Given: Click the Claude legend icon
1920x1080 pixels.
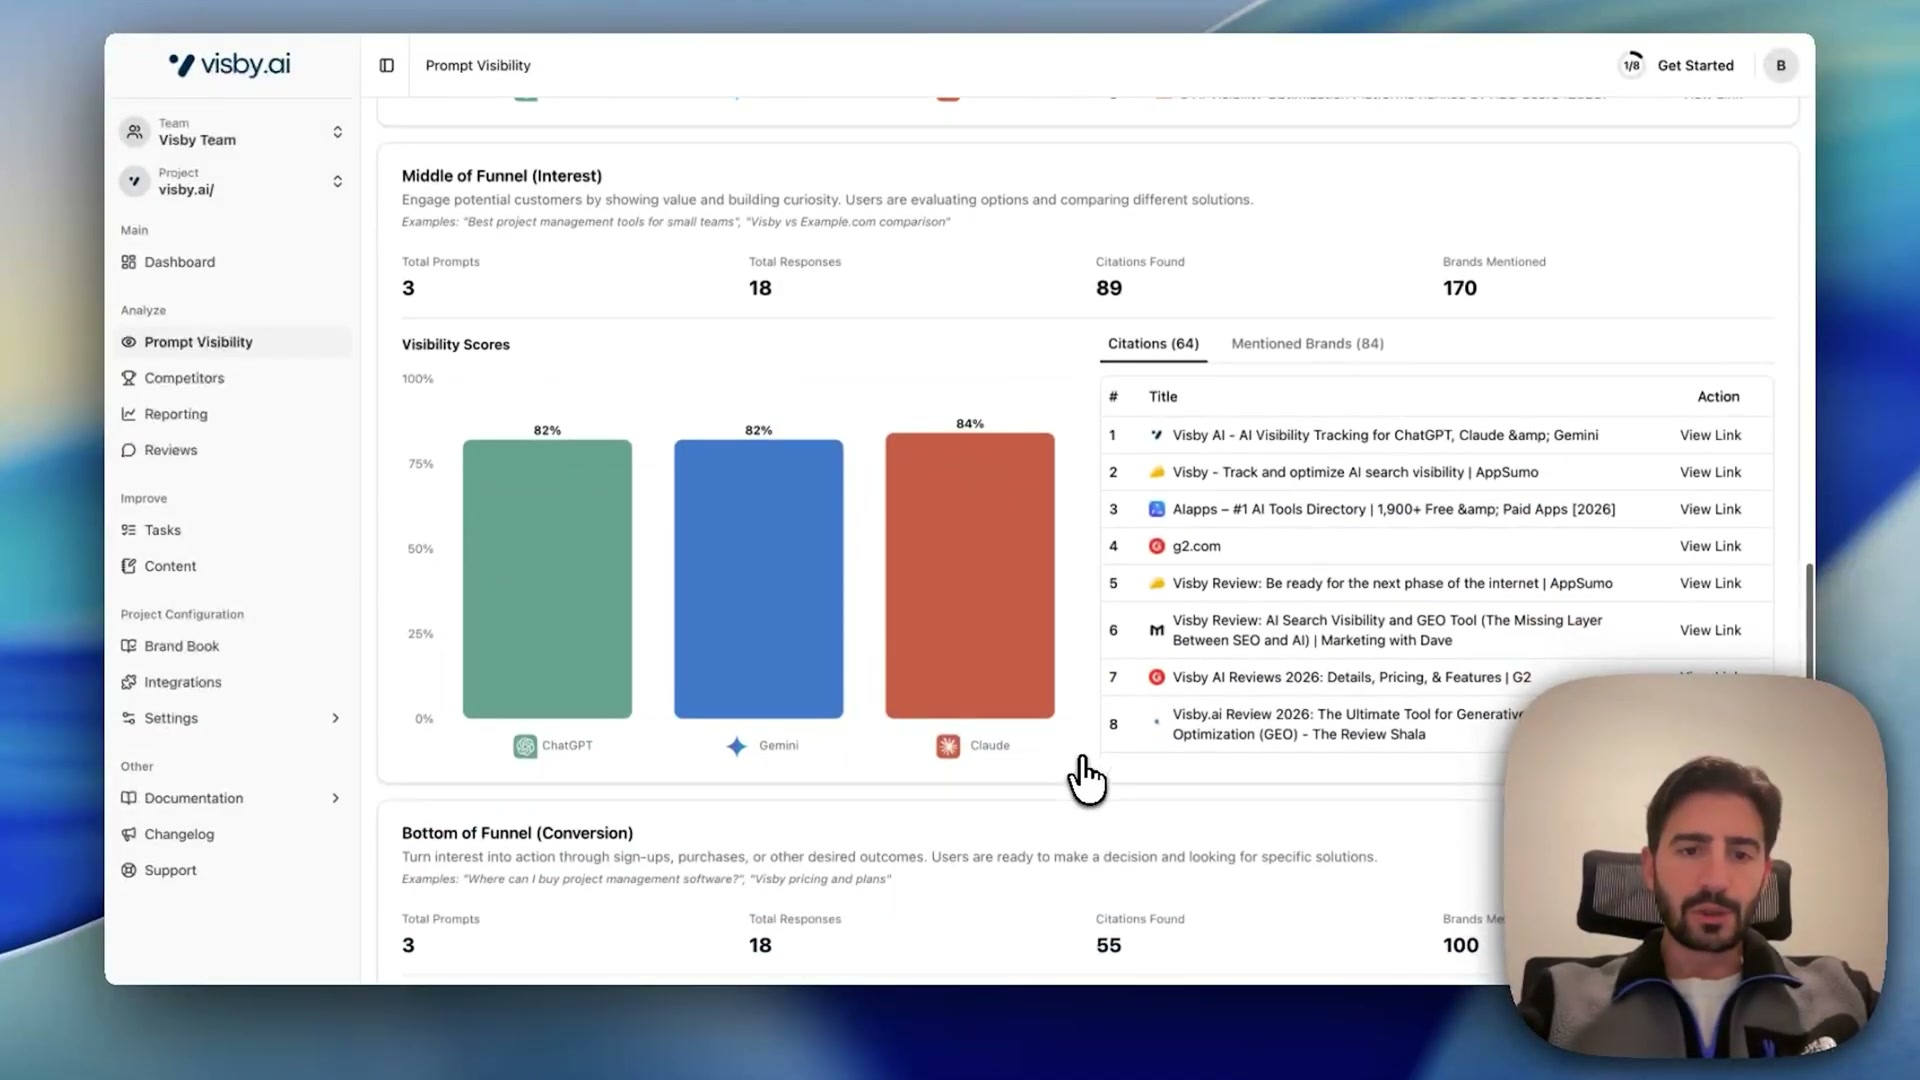Looking at the screenshot, I should click(x=948, y=746).
